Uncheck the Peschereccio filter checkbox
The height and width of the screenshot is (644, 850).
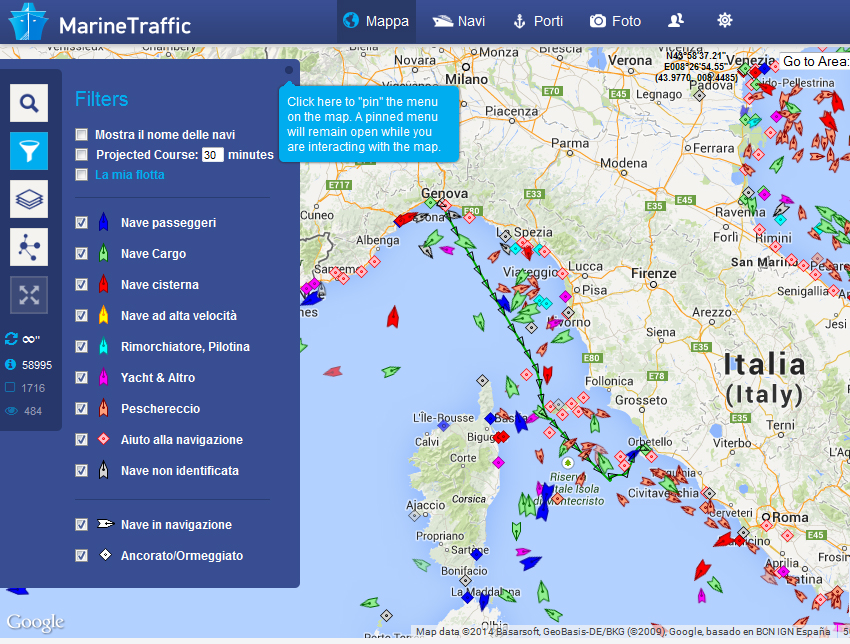[x=81, y=408]
